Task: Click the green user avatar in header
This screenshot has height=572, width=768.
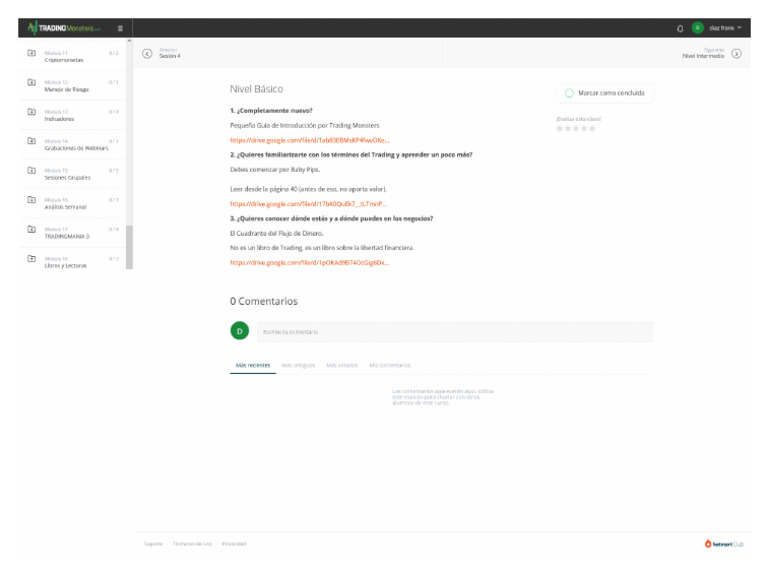Action: click(697, 28)
